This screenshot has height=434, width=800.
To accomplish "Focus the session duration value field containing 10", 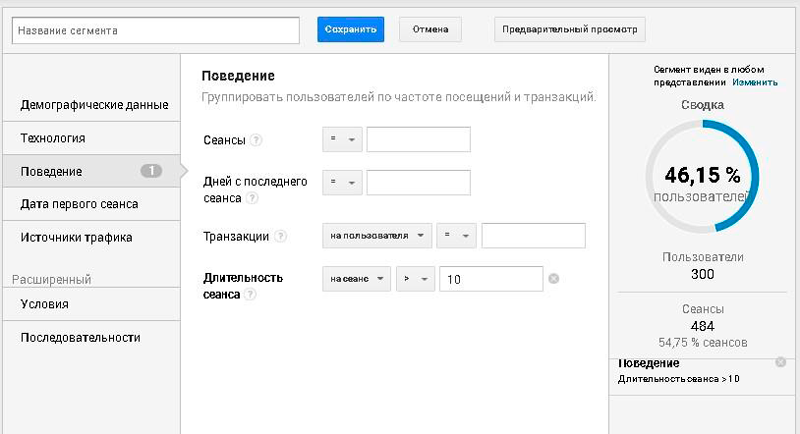I will [x=491, y=279].
